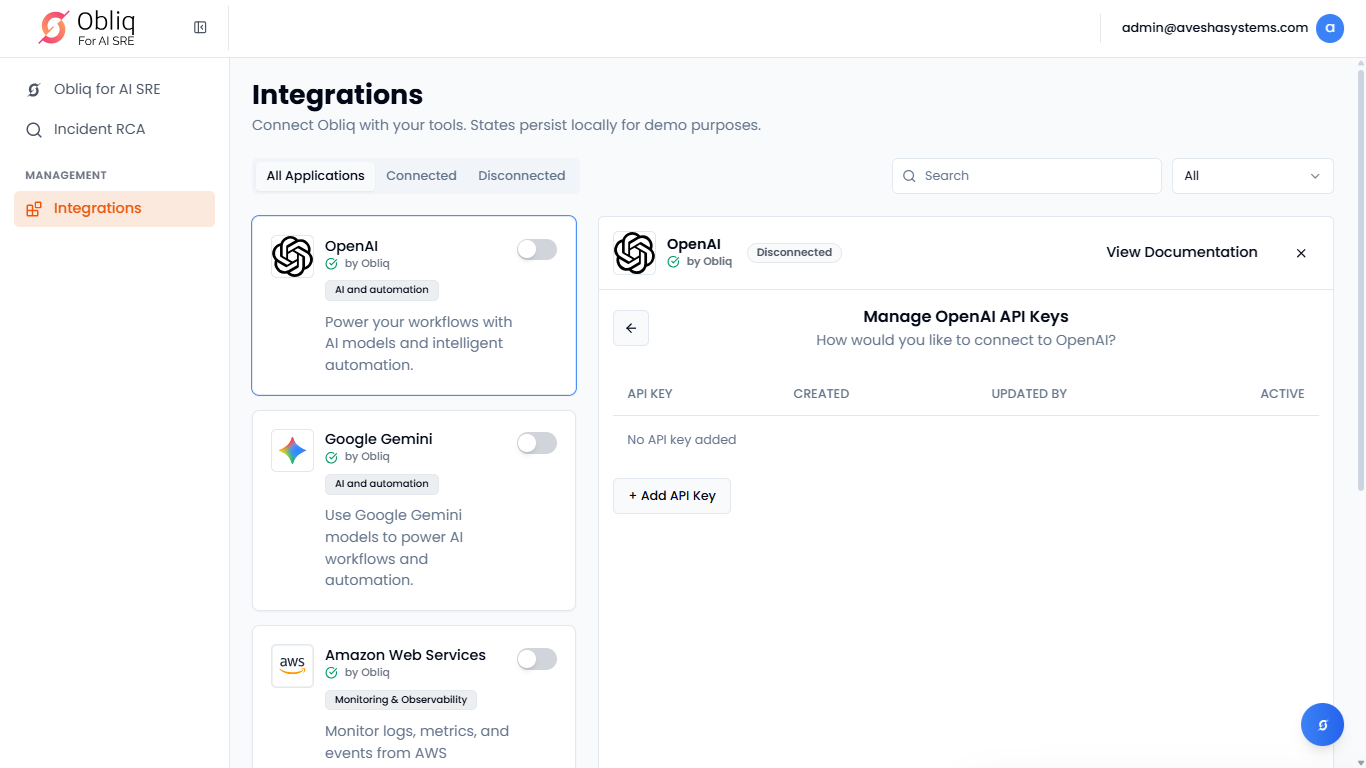This screenshot has width=1366, height=768.
Task: Select the All Applications tab
Action: point(315,176)
